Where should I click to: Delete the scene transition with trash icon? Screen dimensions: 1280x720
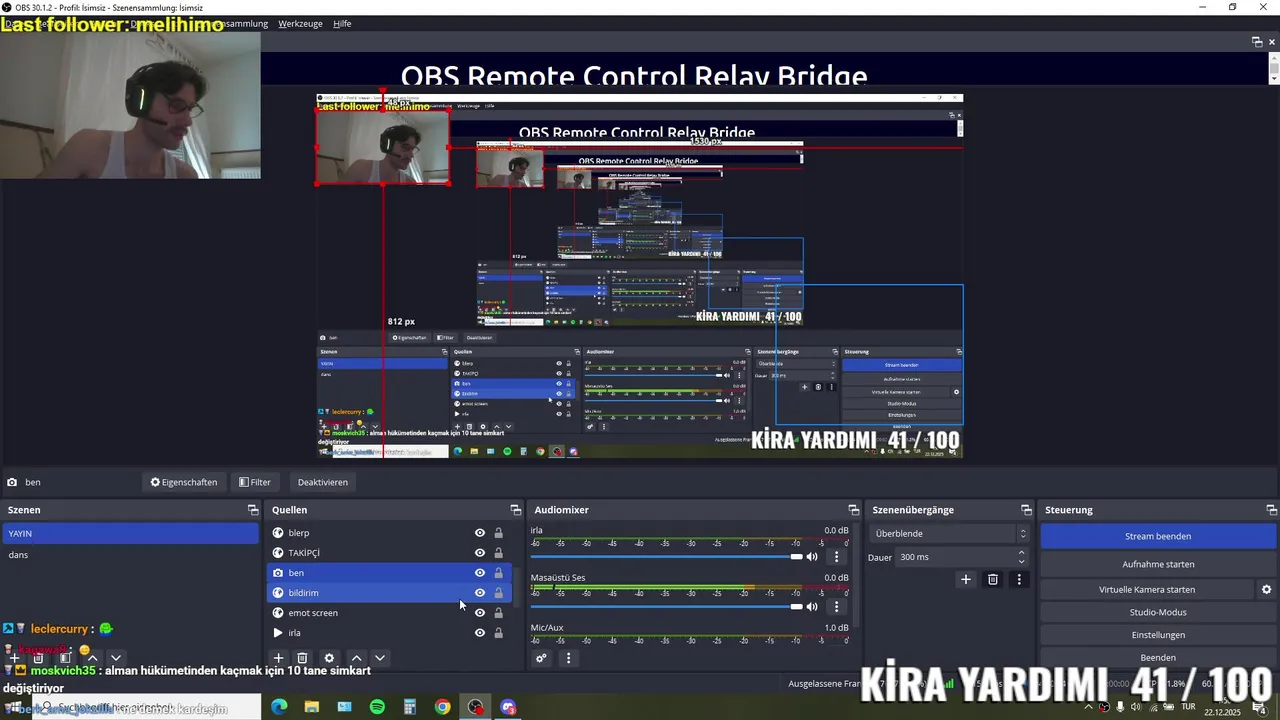click(993, 579)
